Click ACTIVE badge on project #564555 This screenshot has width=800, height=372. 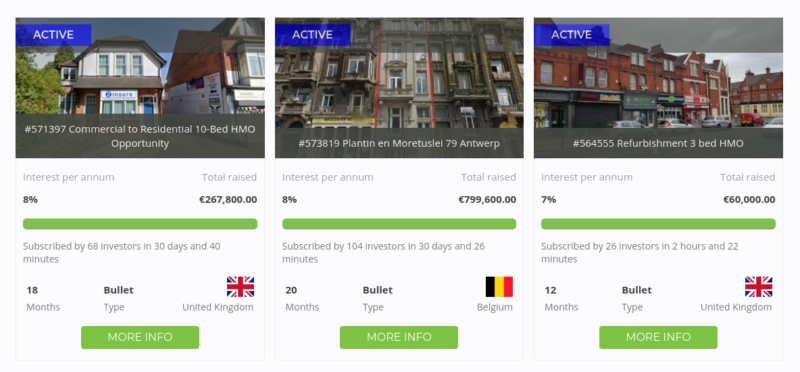click(x=572, y=35)
